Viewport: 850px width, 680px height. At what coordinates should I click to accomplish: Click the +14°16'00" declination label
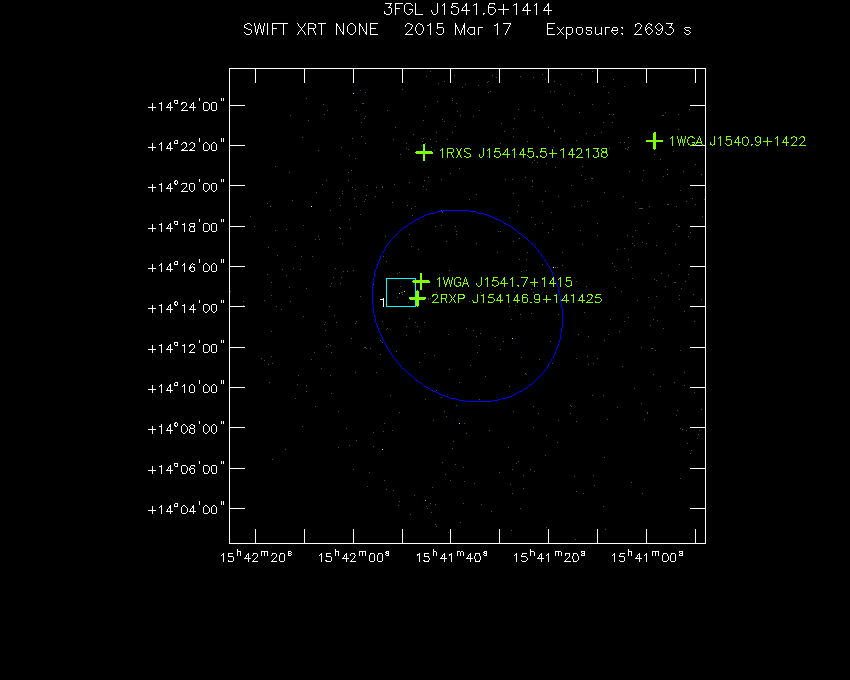(x=186, y=267)
